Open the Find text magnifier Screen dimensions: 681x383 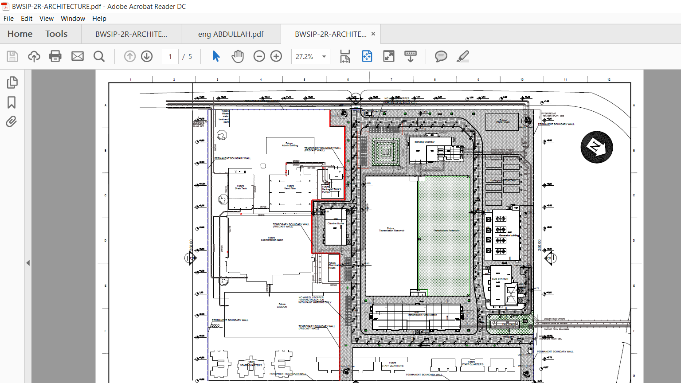pos(99,56)
